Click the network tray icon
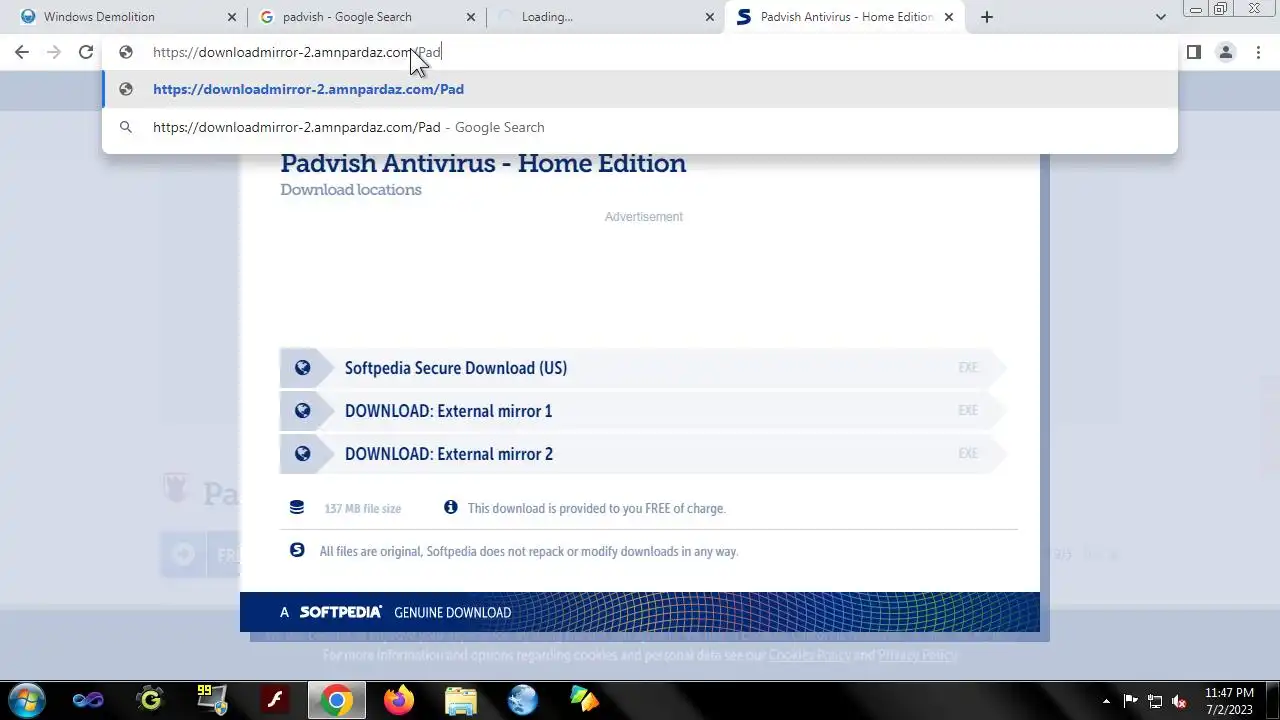 (x=1155, y=701)
